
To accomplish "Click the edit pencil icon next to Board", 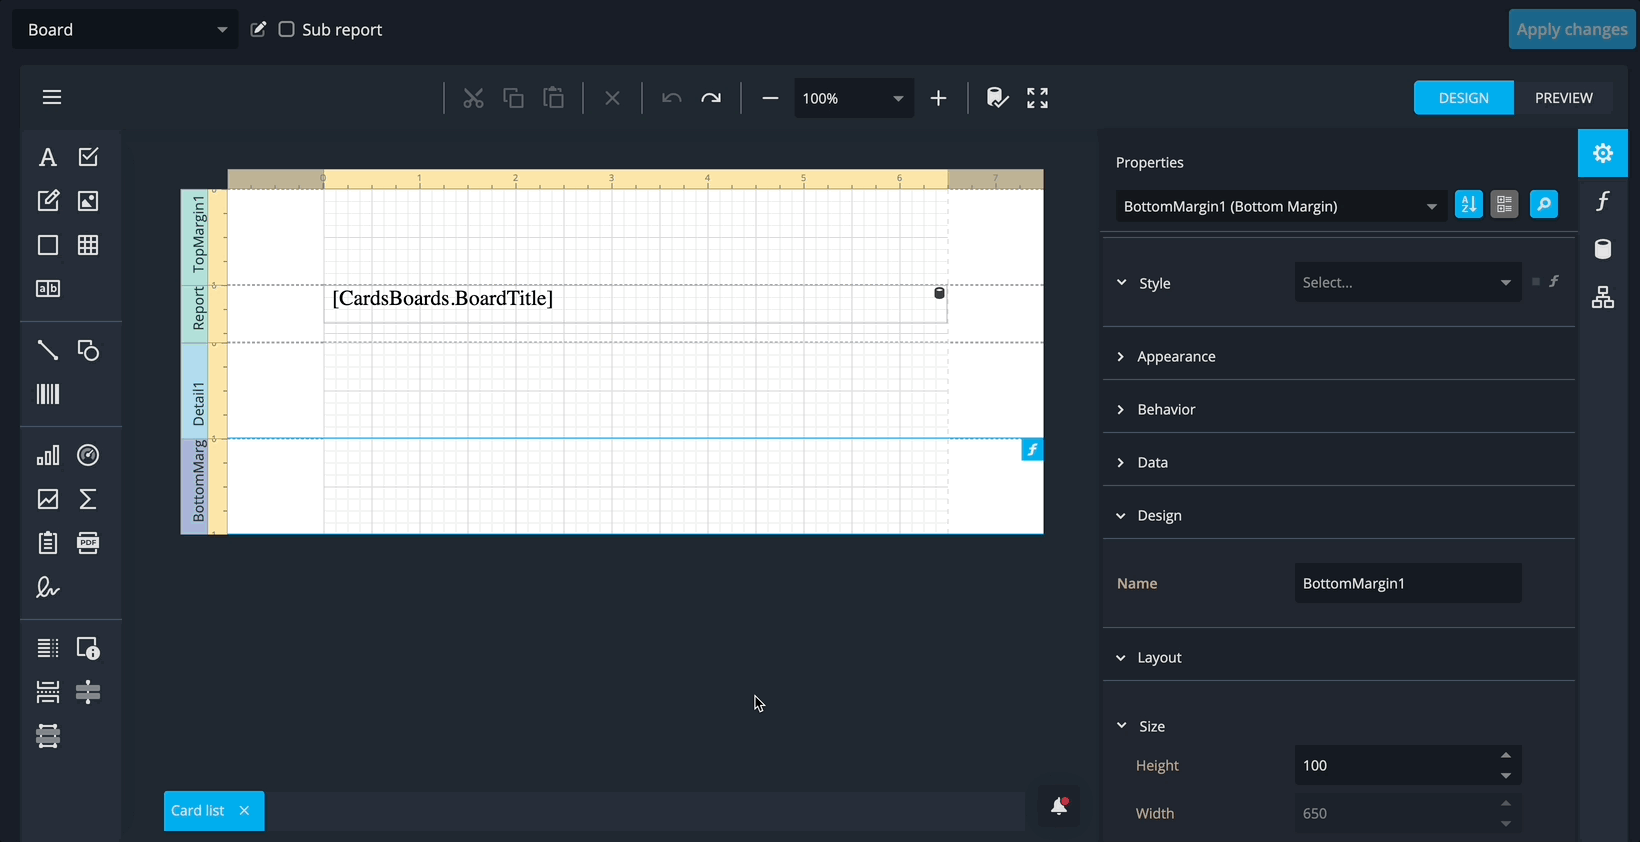I will pyautogui.click(x=258, y=29).
